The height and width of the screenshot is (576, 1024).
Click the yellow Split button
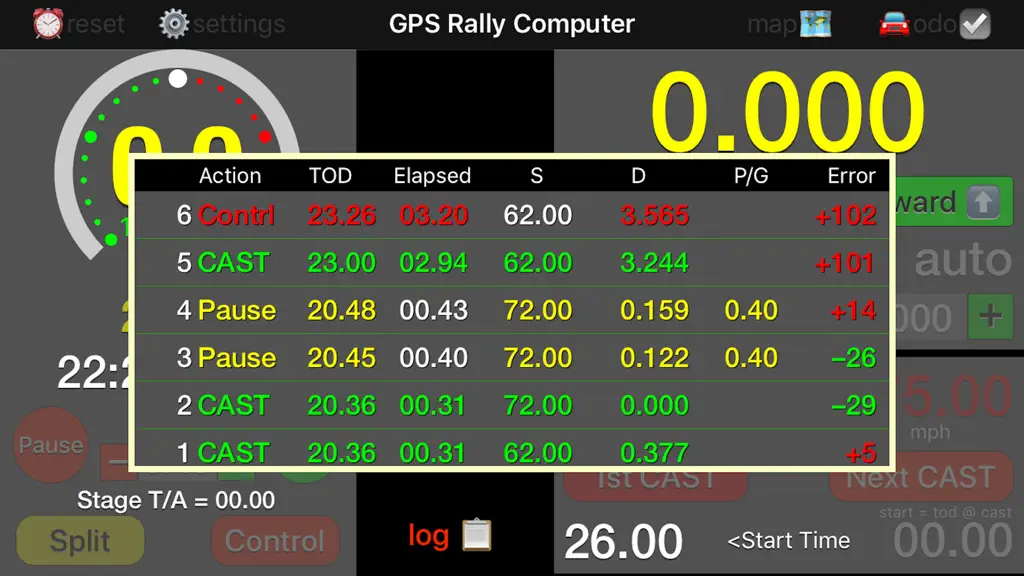click(80, 541)
